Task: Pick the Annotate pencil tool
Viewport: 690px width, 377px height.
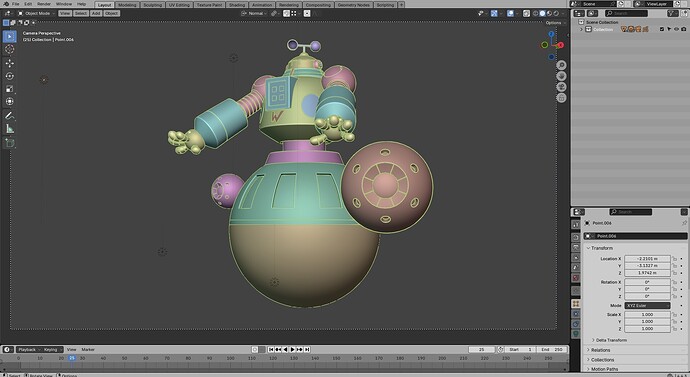Action: click(9, 116)
